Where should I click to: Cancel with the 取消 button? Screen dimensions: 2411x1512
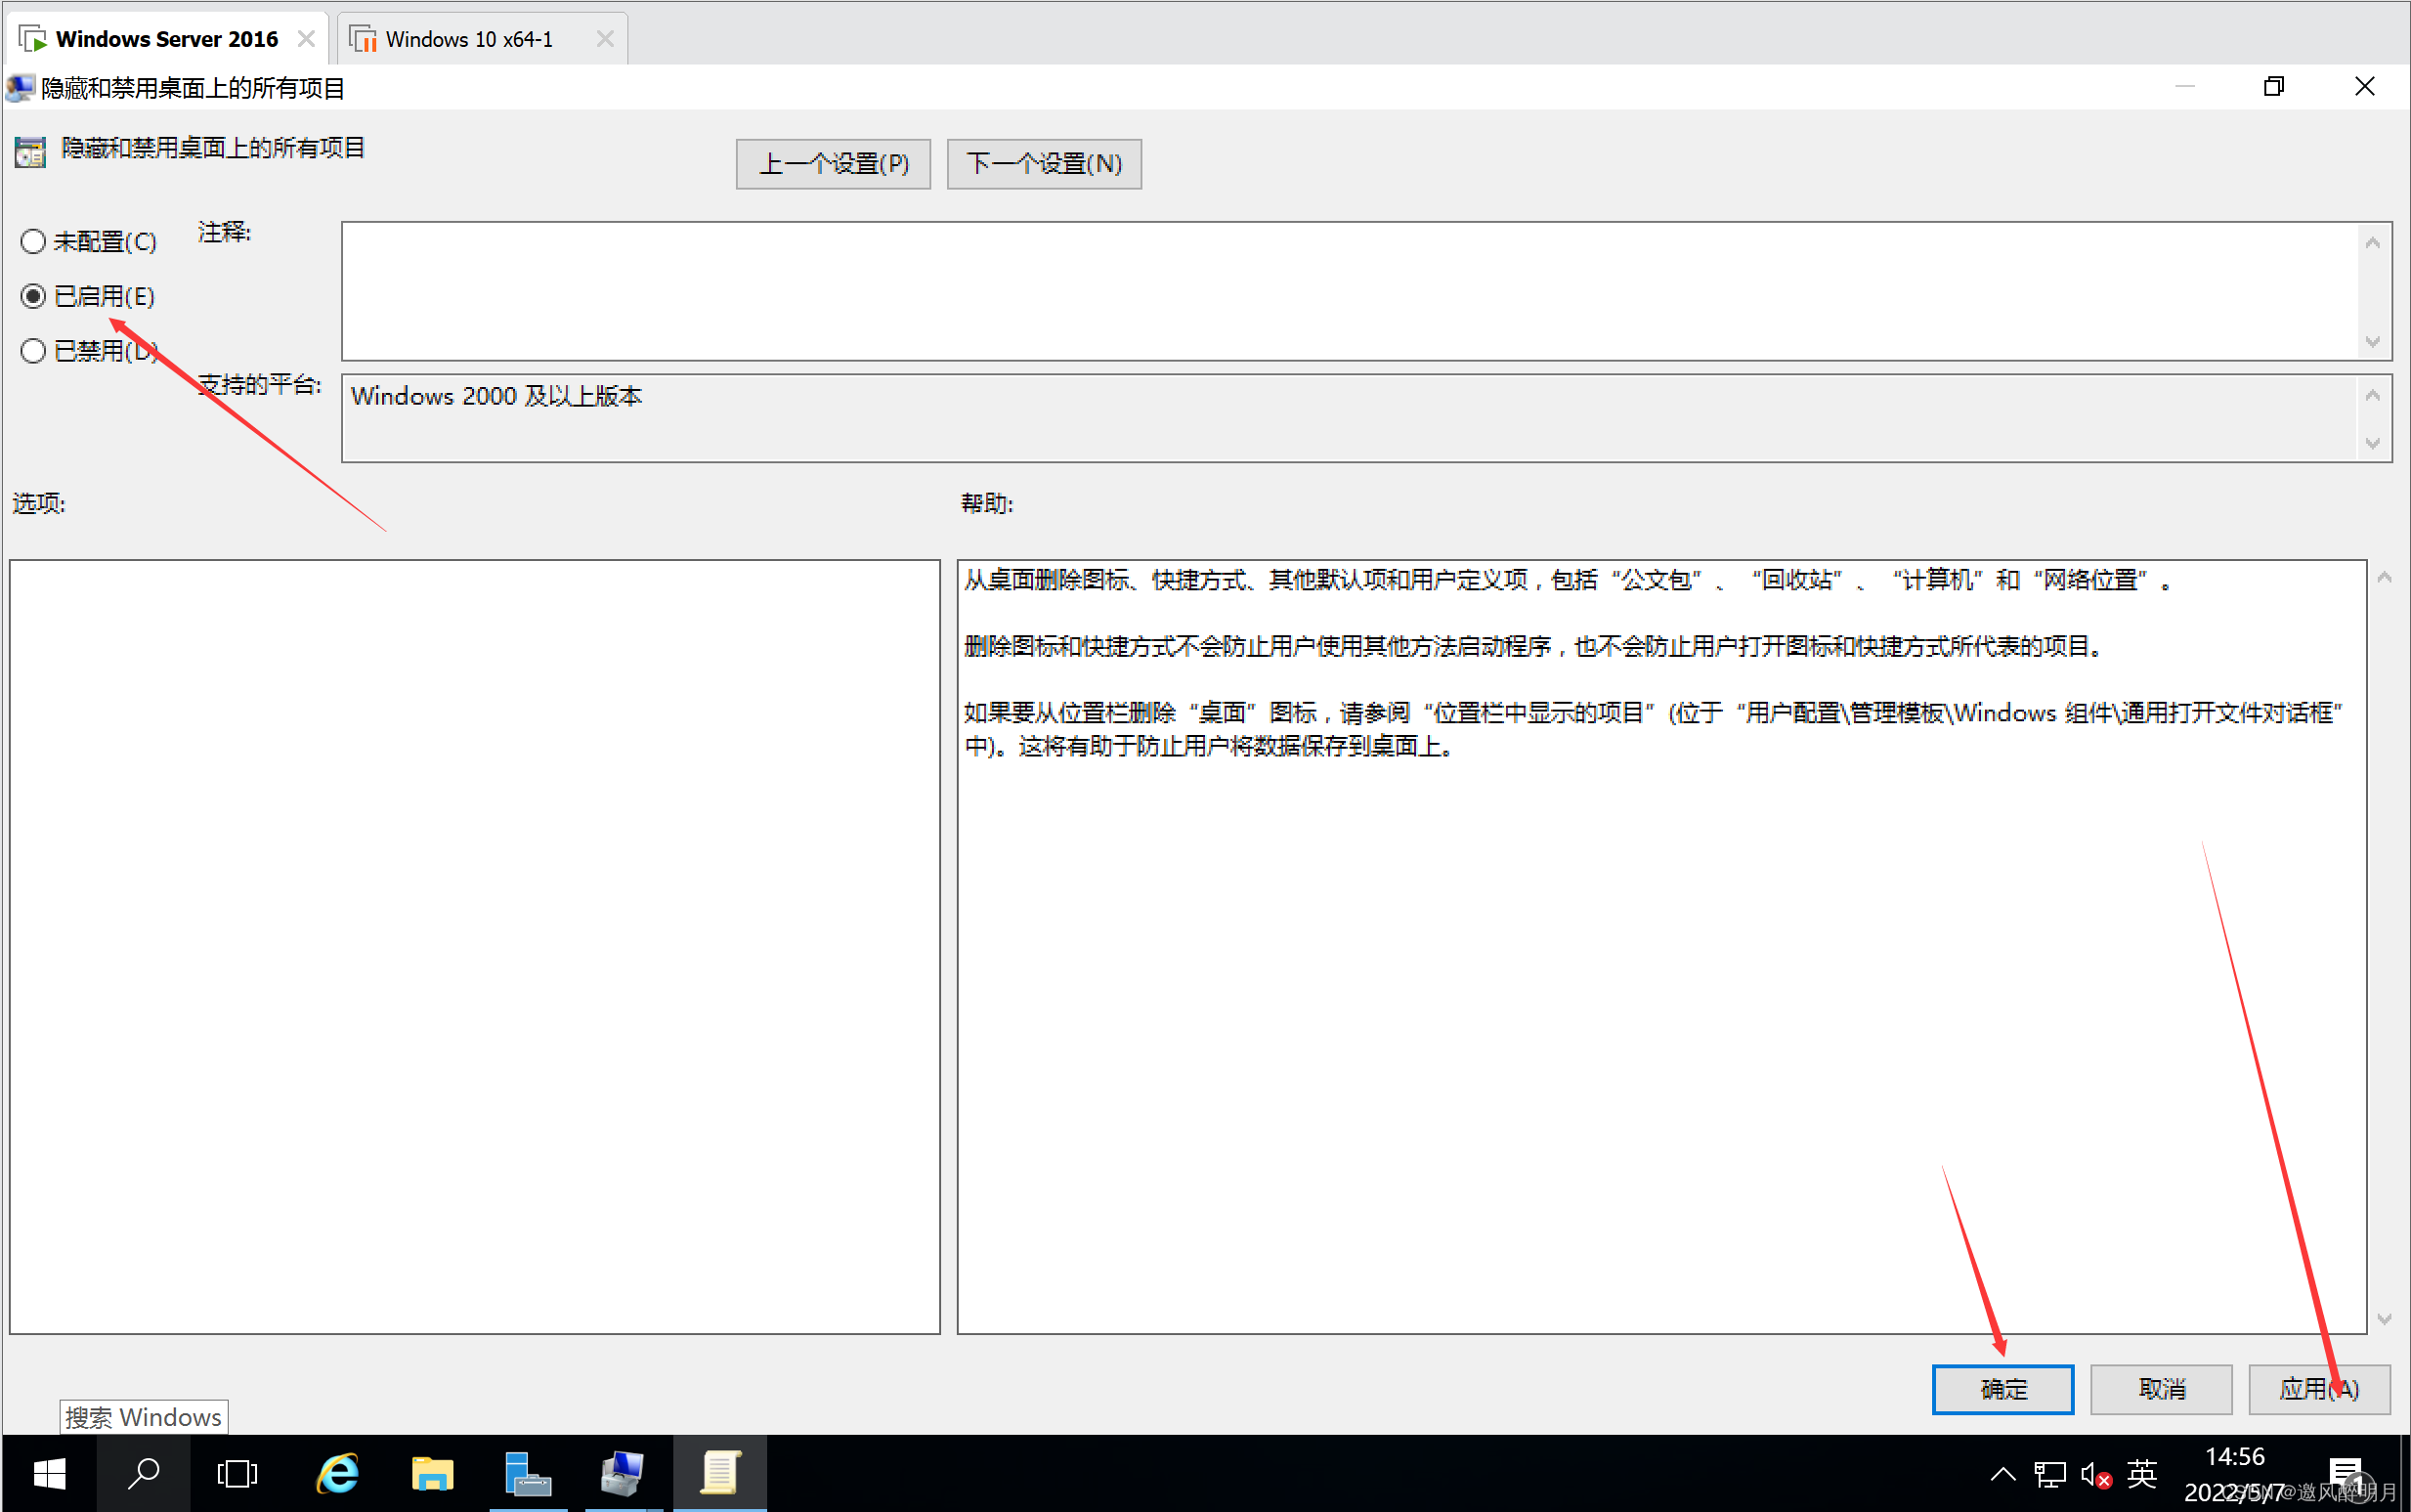tap(2160, 1389)
